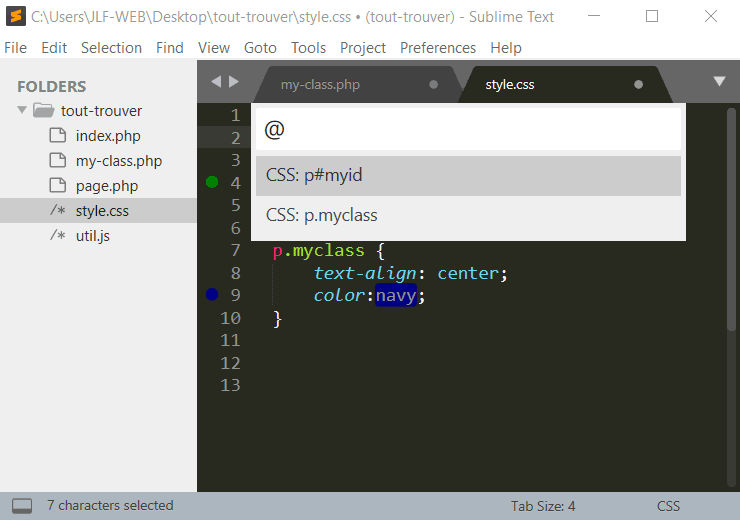Click the navy gutter dot on line 9
The width and height of the screenshot is (740, 520).
click(x=212, y=294)
